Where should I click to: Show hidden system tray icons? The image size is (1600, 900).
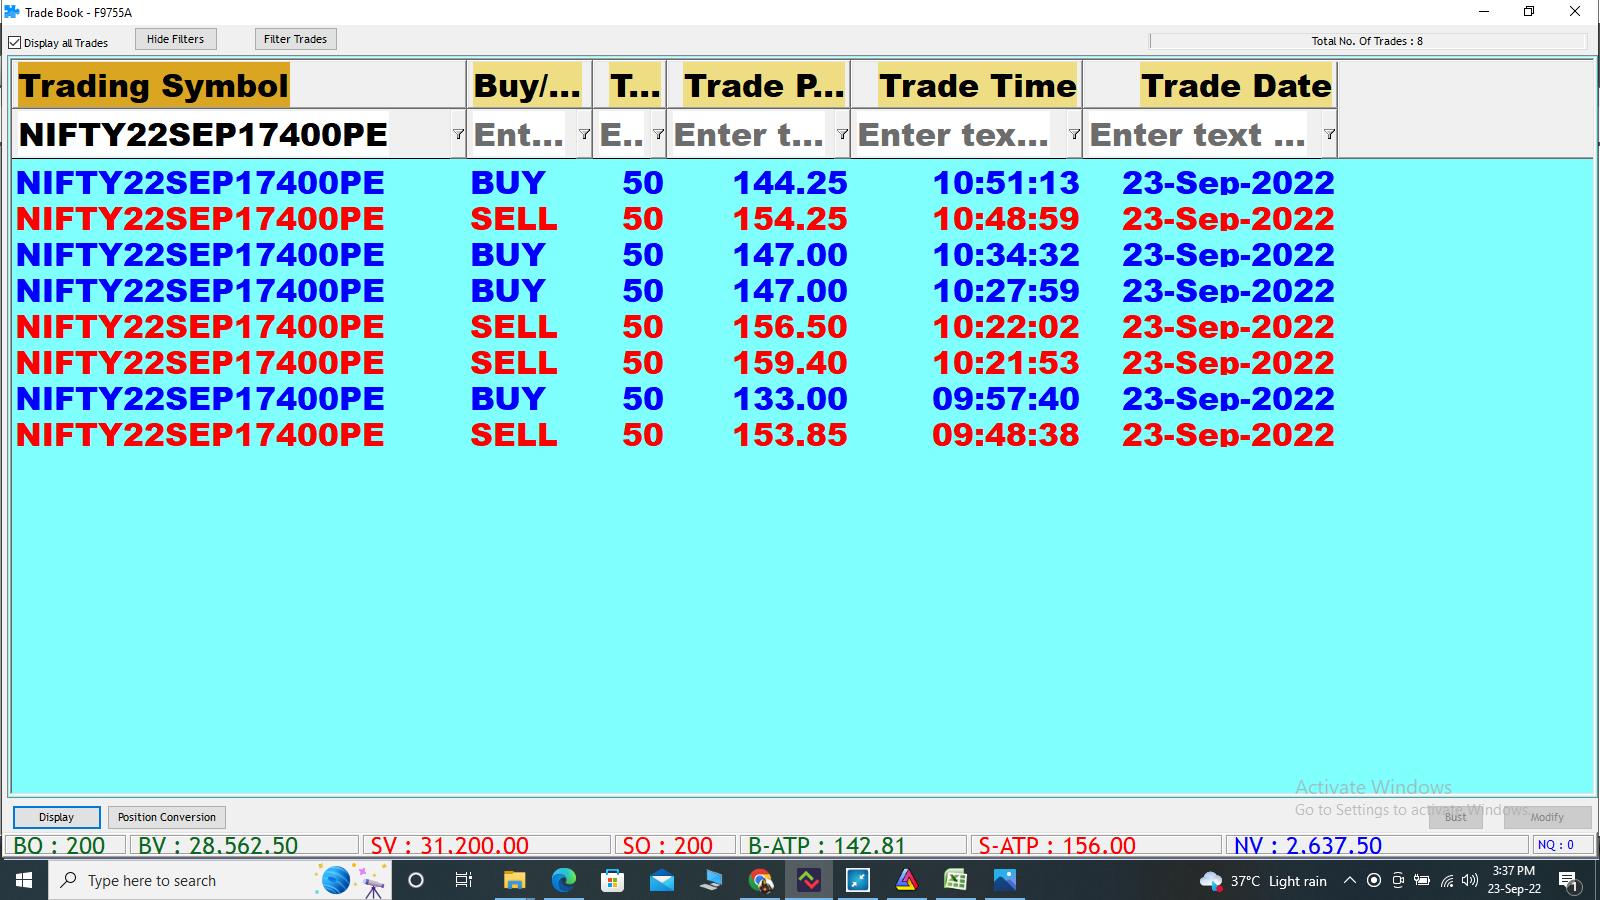[1349, 880]
